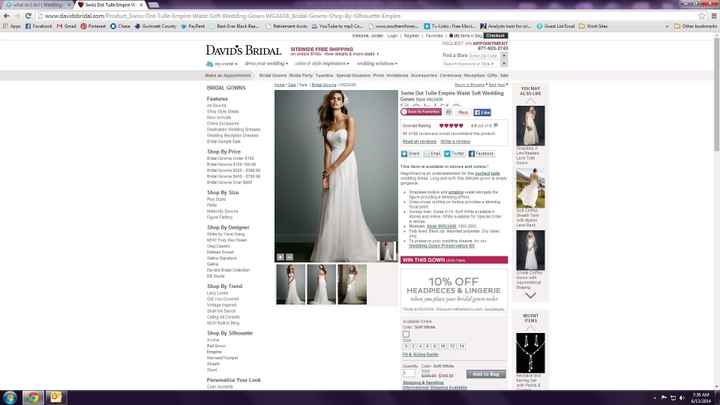Click the browser back arrow
Image resolution: width=720 pixels, height=405 pixels.
[x=6, y=16]
